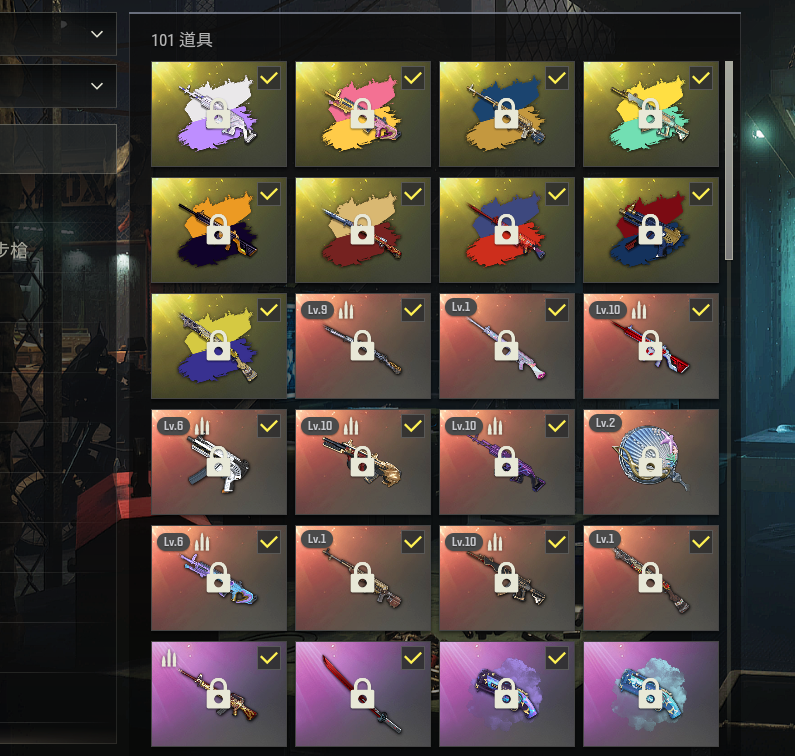Expand the top filter dropdown chevron
The image size is (795, 756).
97,34
